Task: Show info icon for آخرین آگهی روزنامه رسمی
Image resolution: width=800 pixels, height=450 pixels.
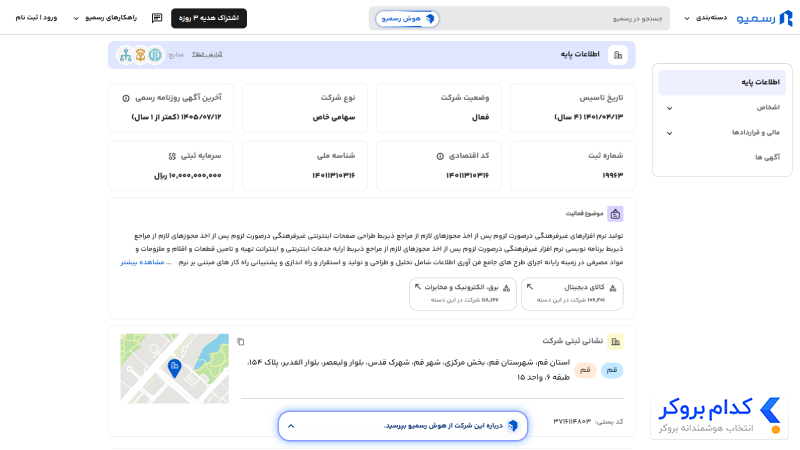Action: (x=126, y=98)
